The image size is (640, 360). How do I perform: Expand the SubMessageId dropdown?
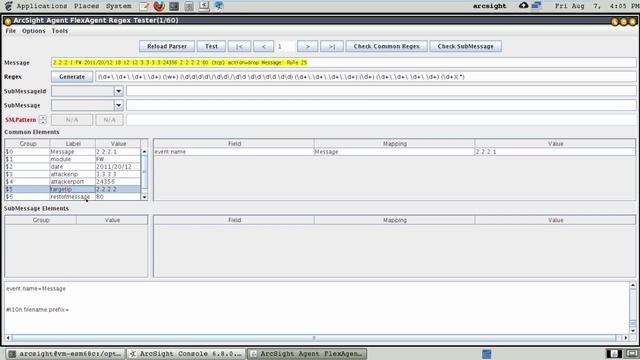pyautogui.click(x=118, y=91)
